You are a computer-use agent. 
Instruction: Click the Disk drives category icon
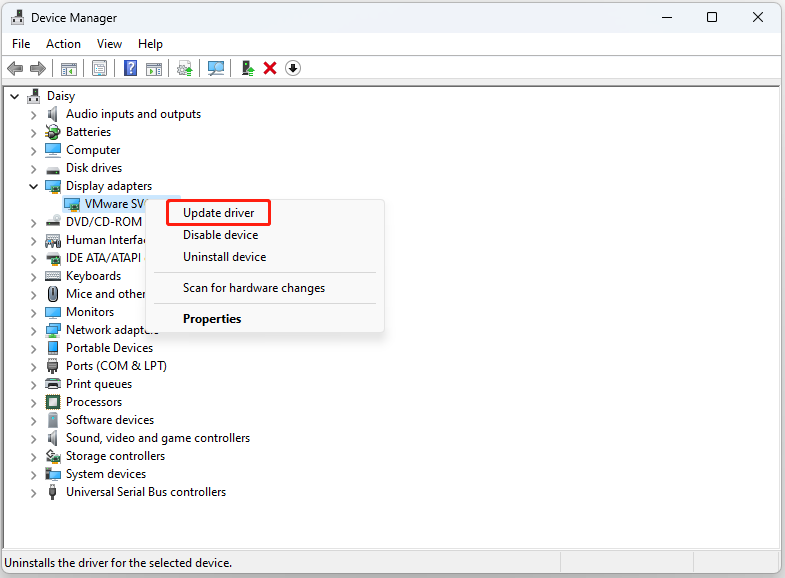click(53, 169)
